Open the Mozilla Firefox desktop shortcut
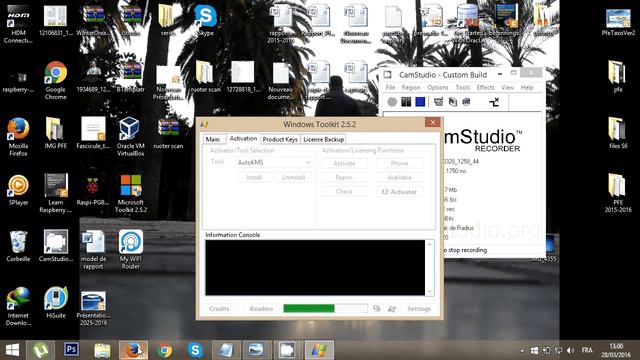Image resolution: width=640 pixels, height=360 pixels. [x=18, y=137]
